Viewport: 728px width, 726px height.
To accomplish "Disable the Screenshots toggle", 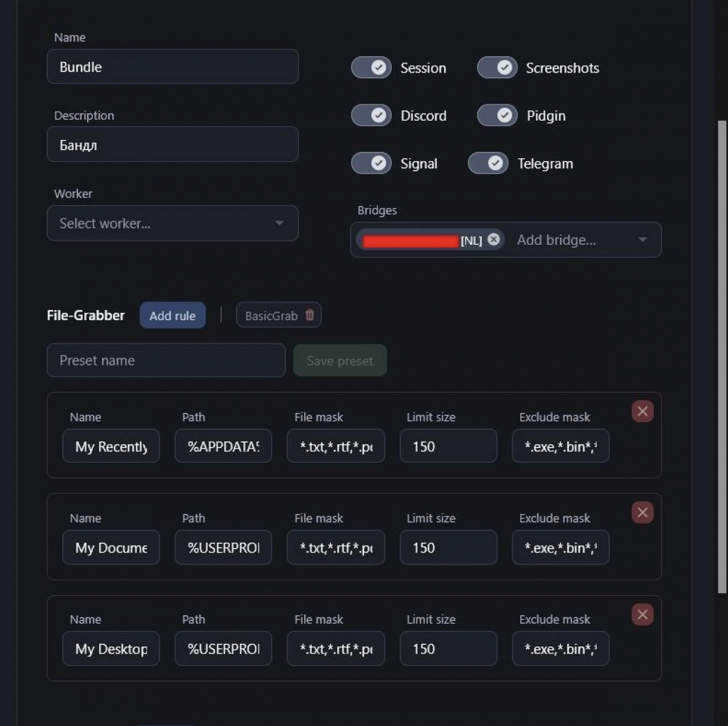I will pos(497,68).
